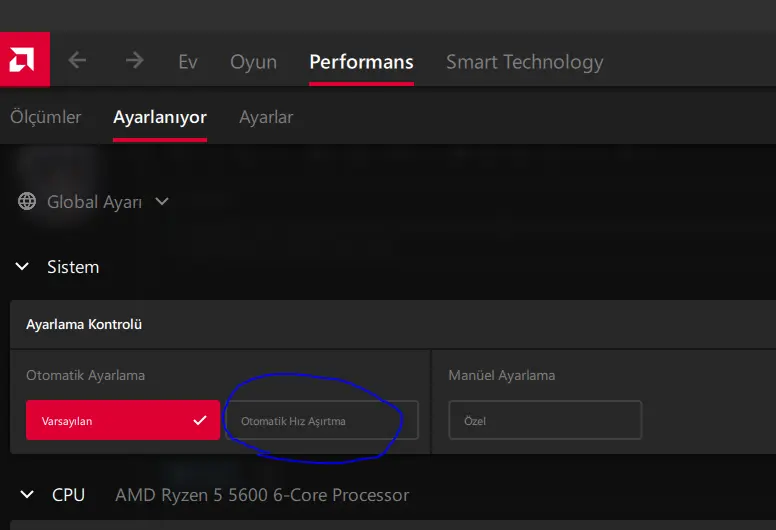The width and height of the screenshot is (776, 530).
Task: Open the Smart Technology tab
Action: coord(525,62)
